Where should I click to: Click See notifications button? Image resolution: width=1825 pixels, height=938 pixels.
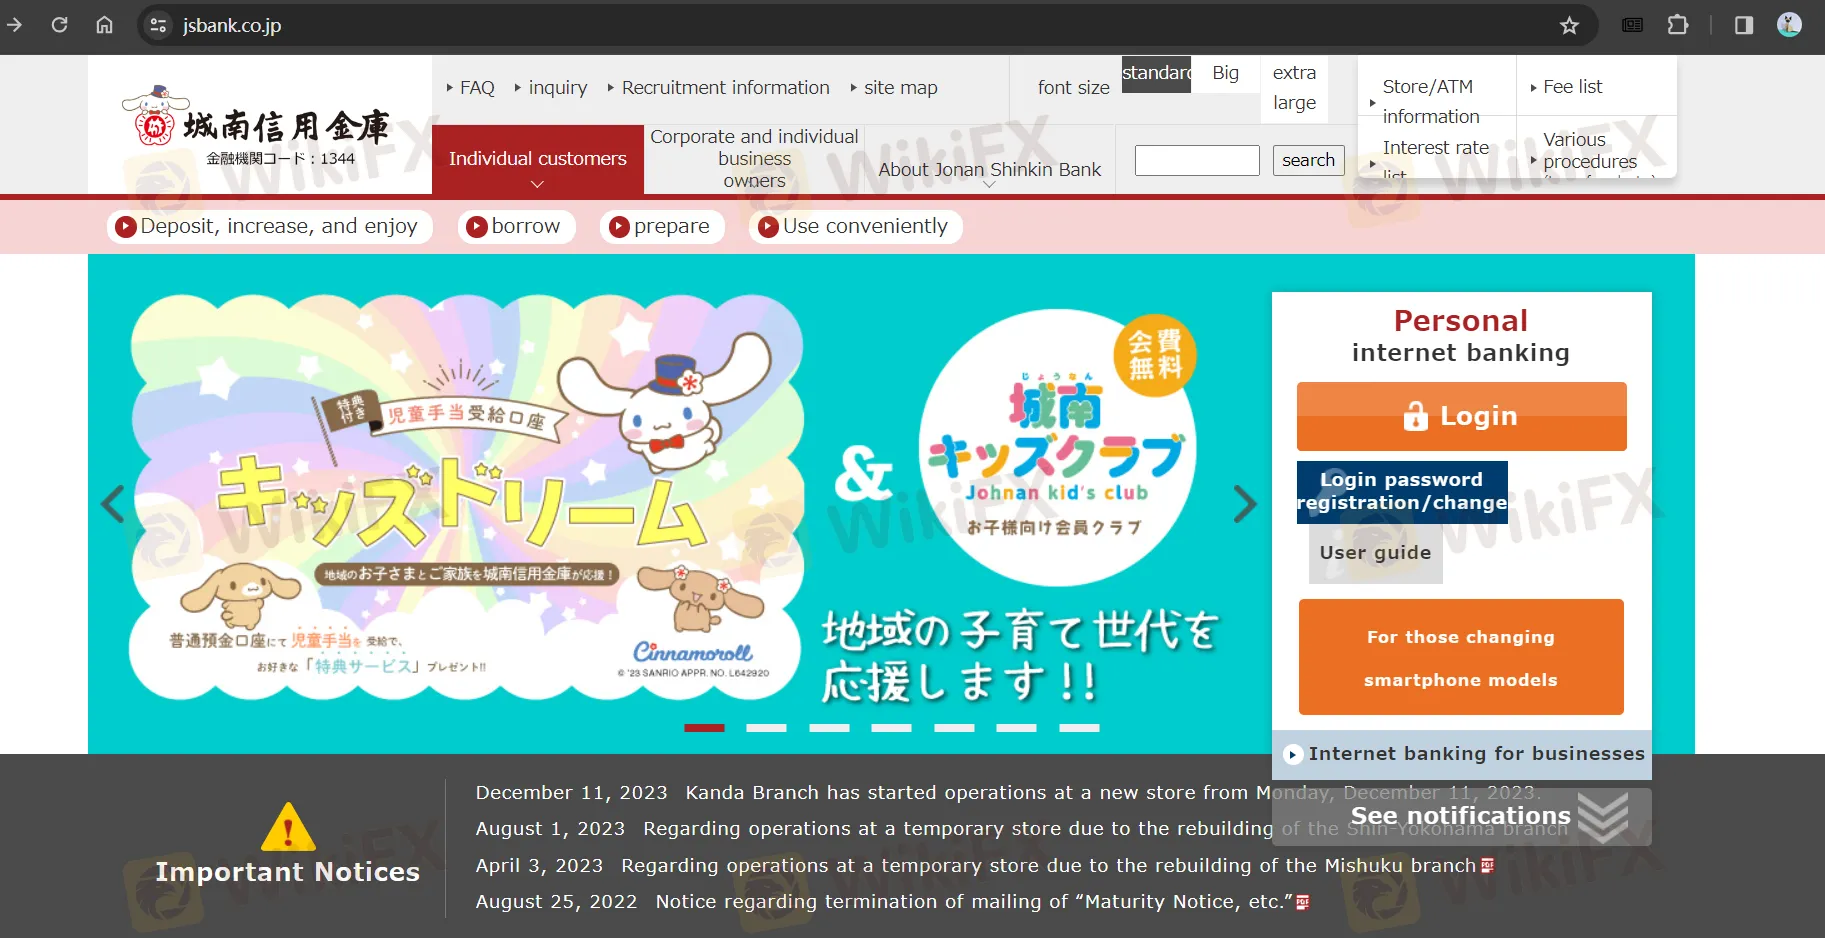point(1461,816)
